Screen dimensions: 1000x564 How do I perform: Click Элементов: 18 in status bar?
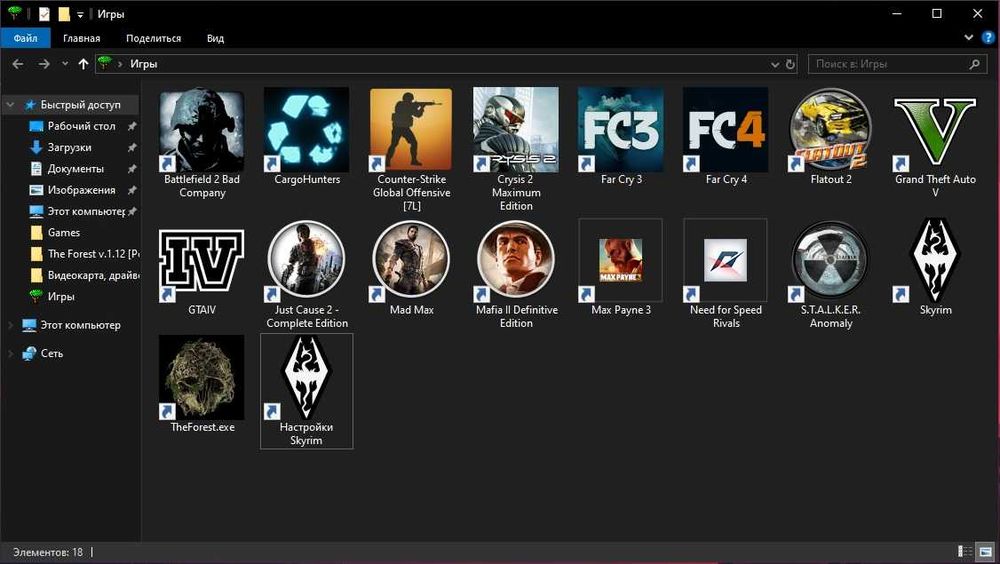click(x=48, y=552)
